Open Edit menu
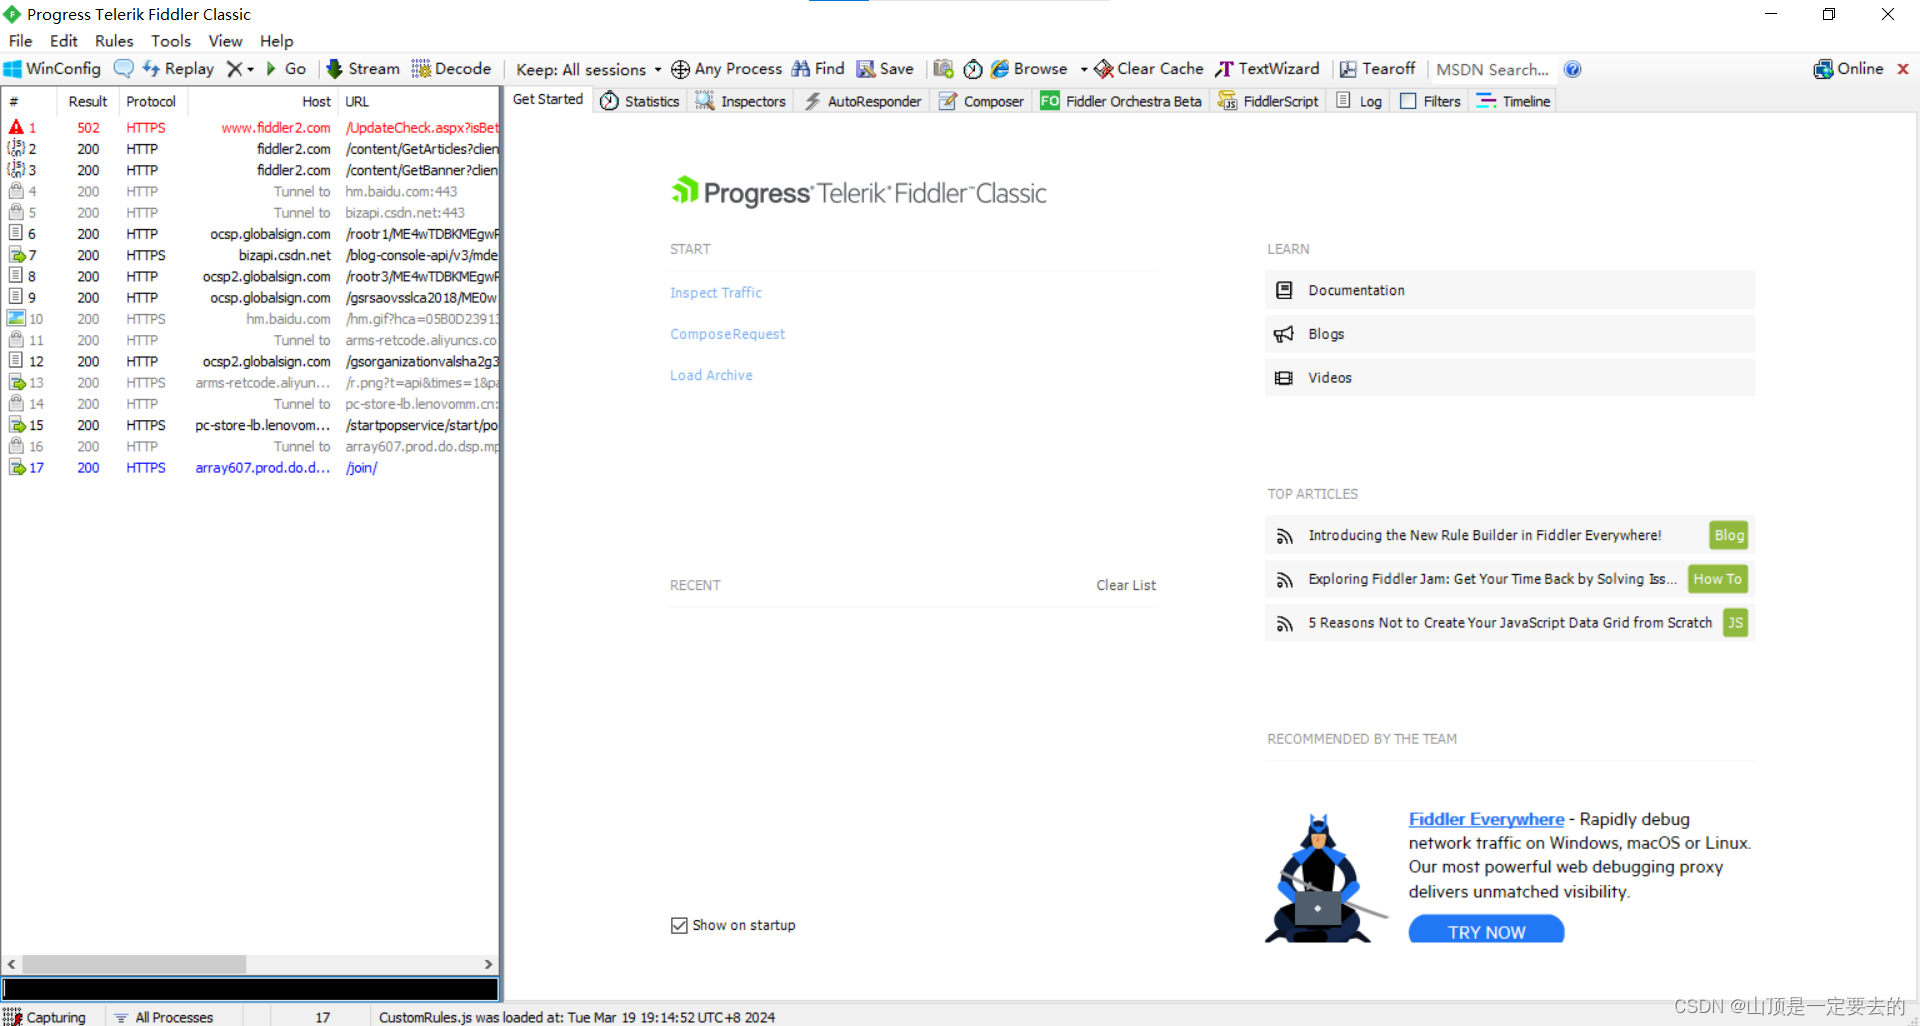The image size is (1920, 1026). [x=64, y=41]
